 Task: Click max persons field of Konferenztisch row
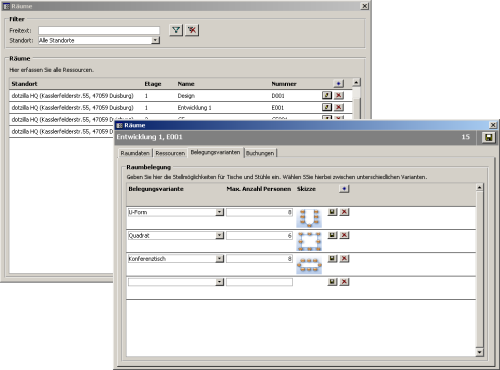259,259
